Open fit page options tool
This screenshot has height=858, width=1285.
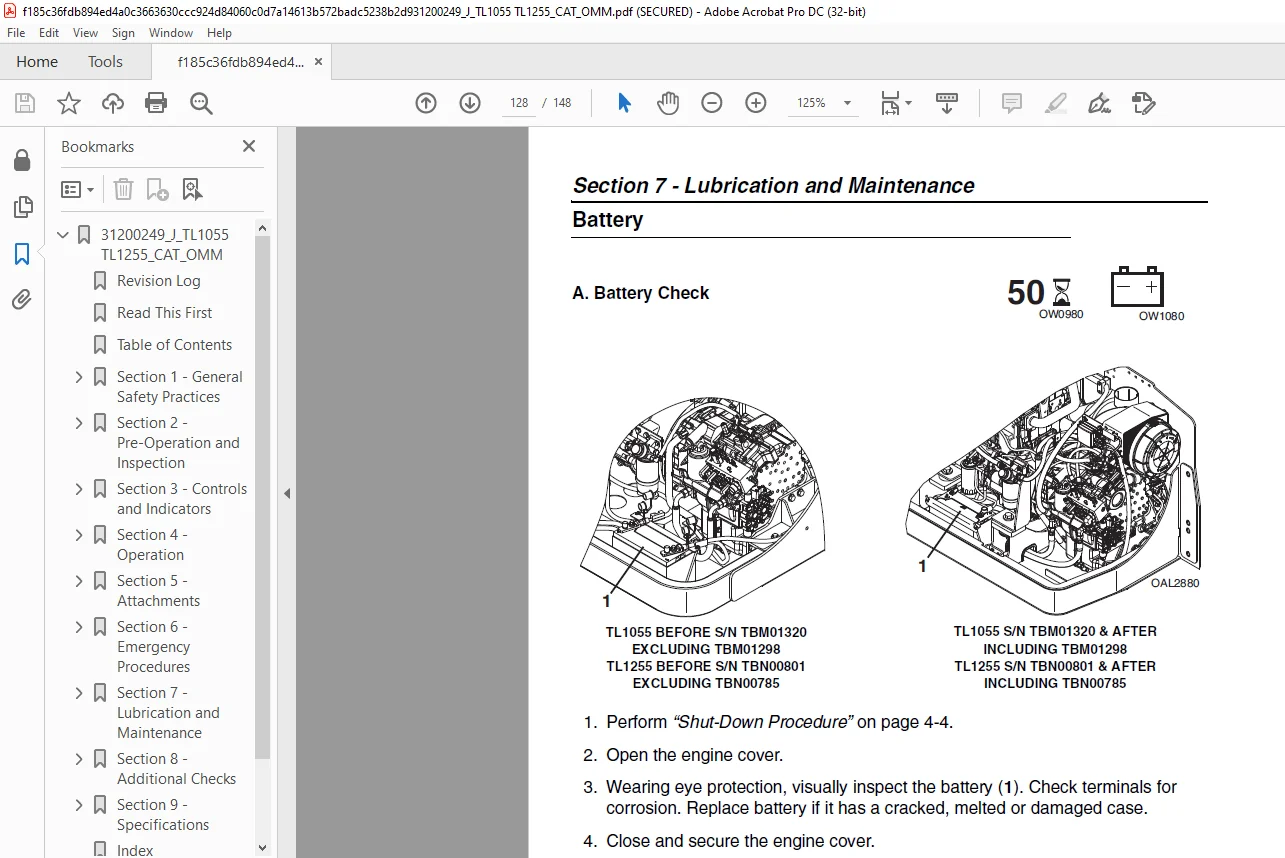(896, 103)
